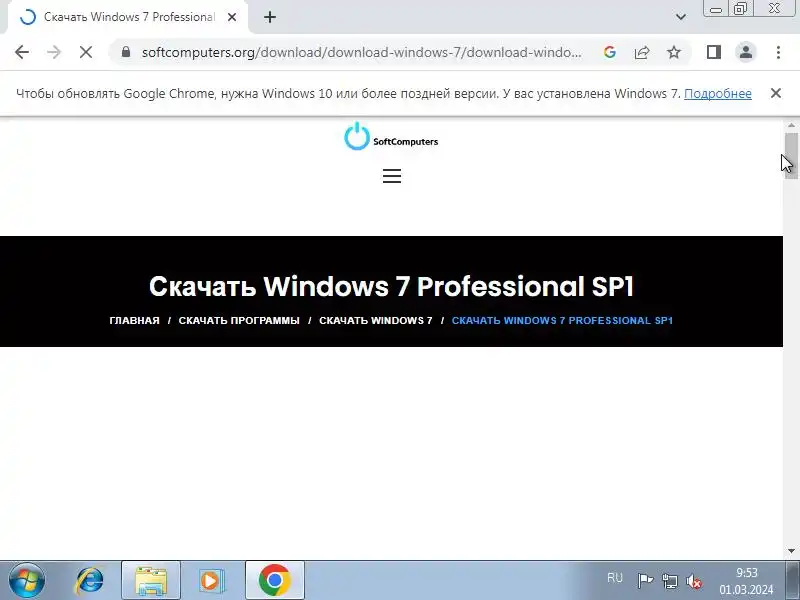Open the Подробнее link in the infobar
The image size is (800, 600).
pos(717,93)
